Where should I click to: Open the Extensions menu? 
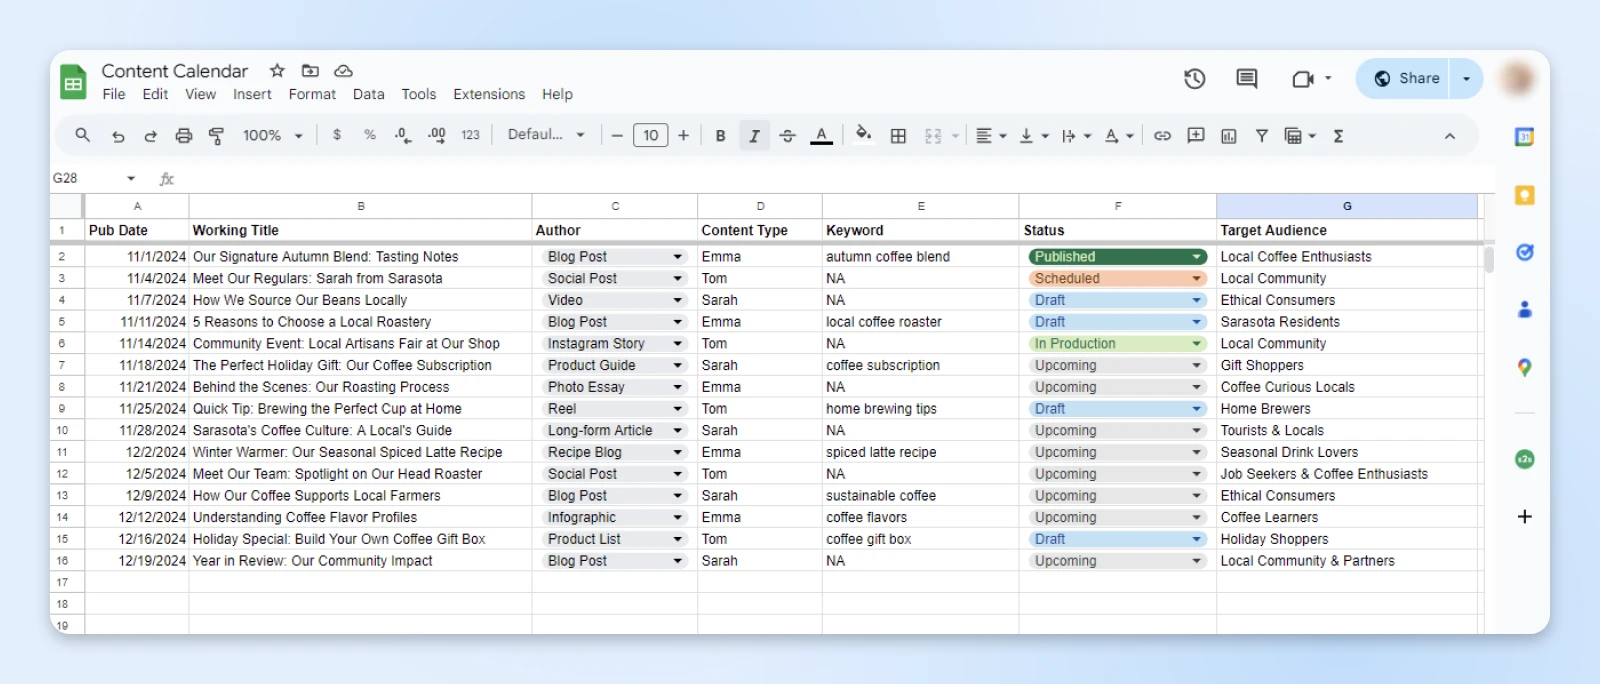(488, 94)
